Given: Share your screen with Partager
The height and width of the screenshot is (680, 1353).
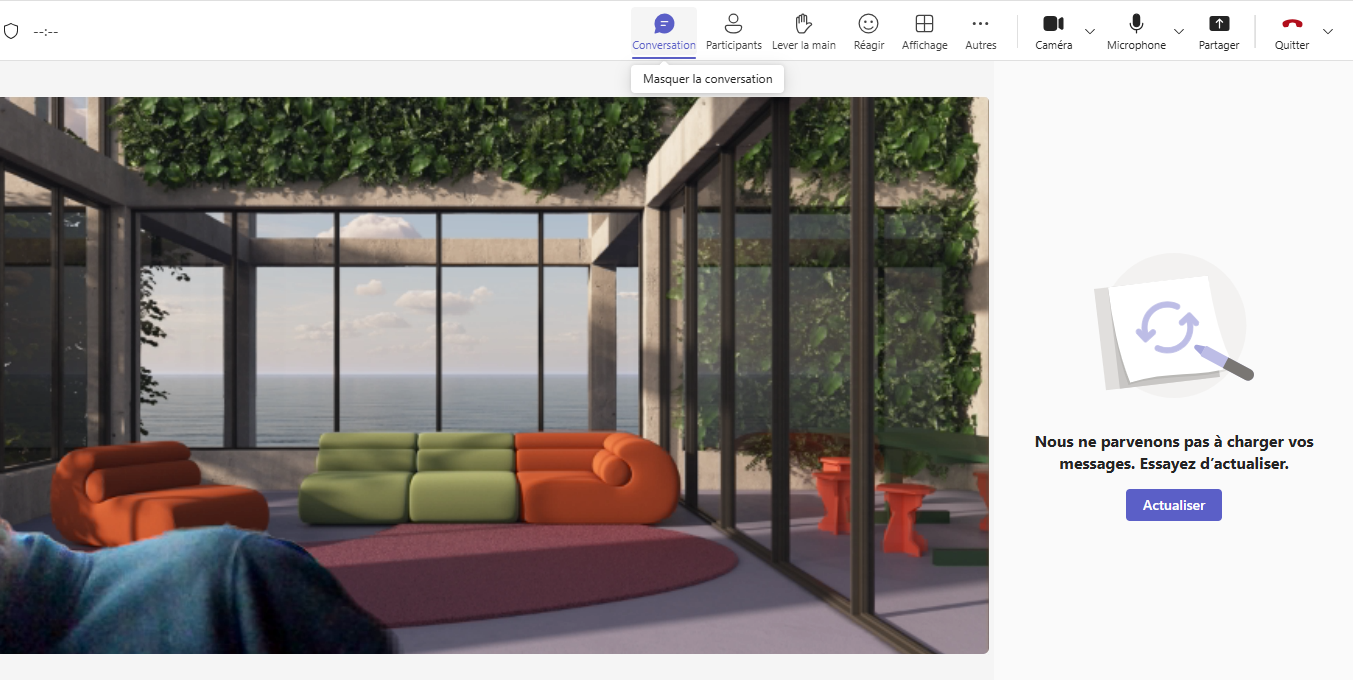Looking at the screenshot, I should [x=1219, y=32].
